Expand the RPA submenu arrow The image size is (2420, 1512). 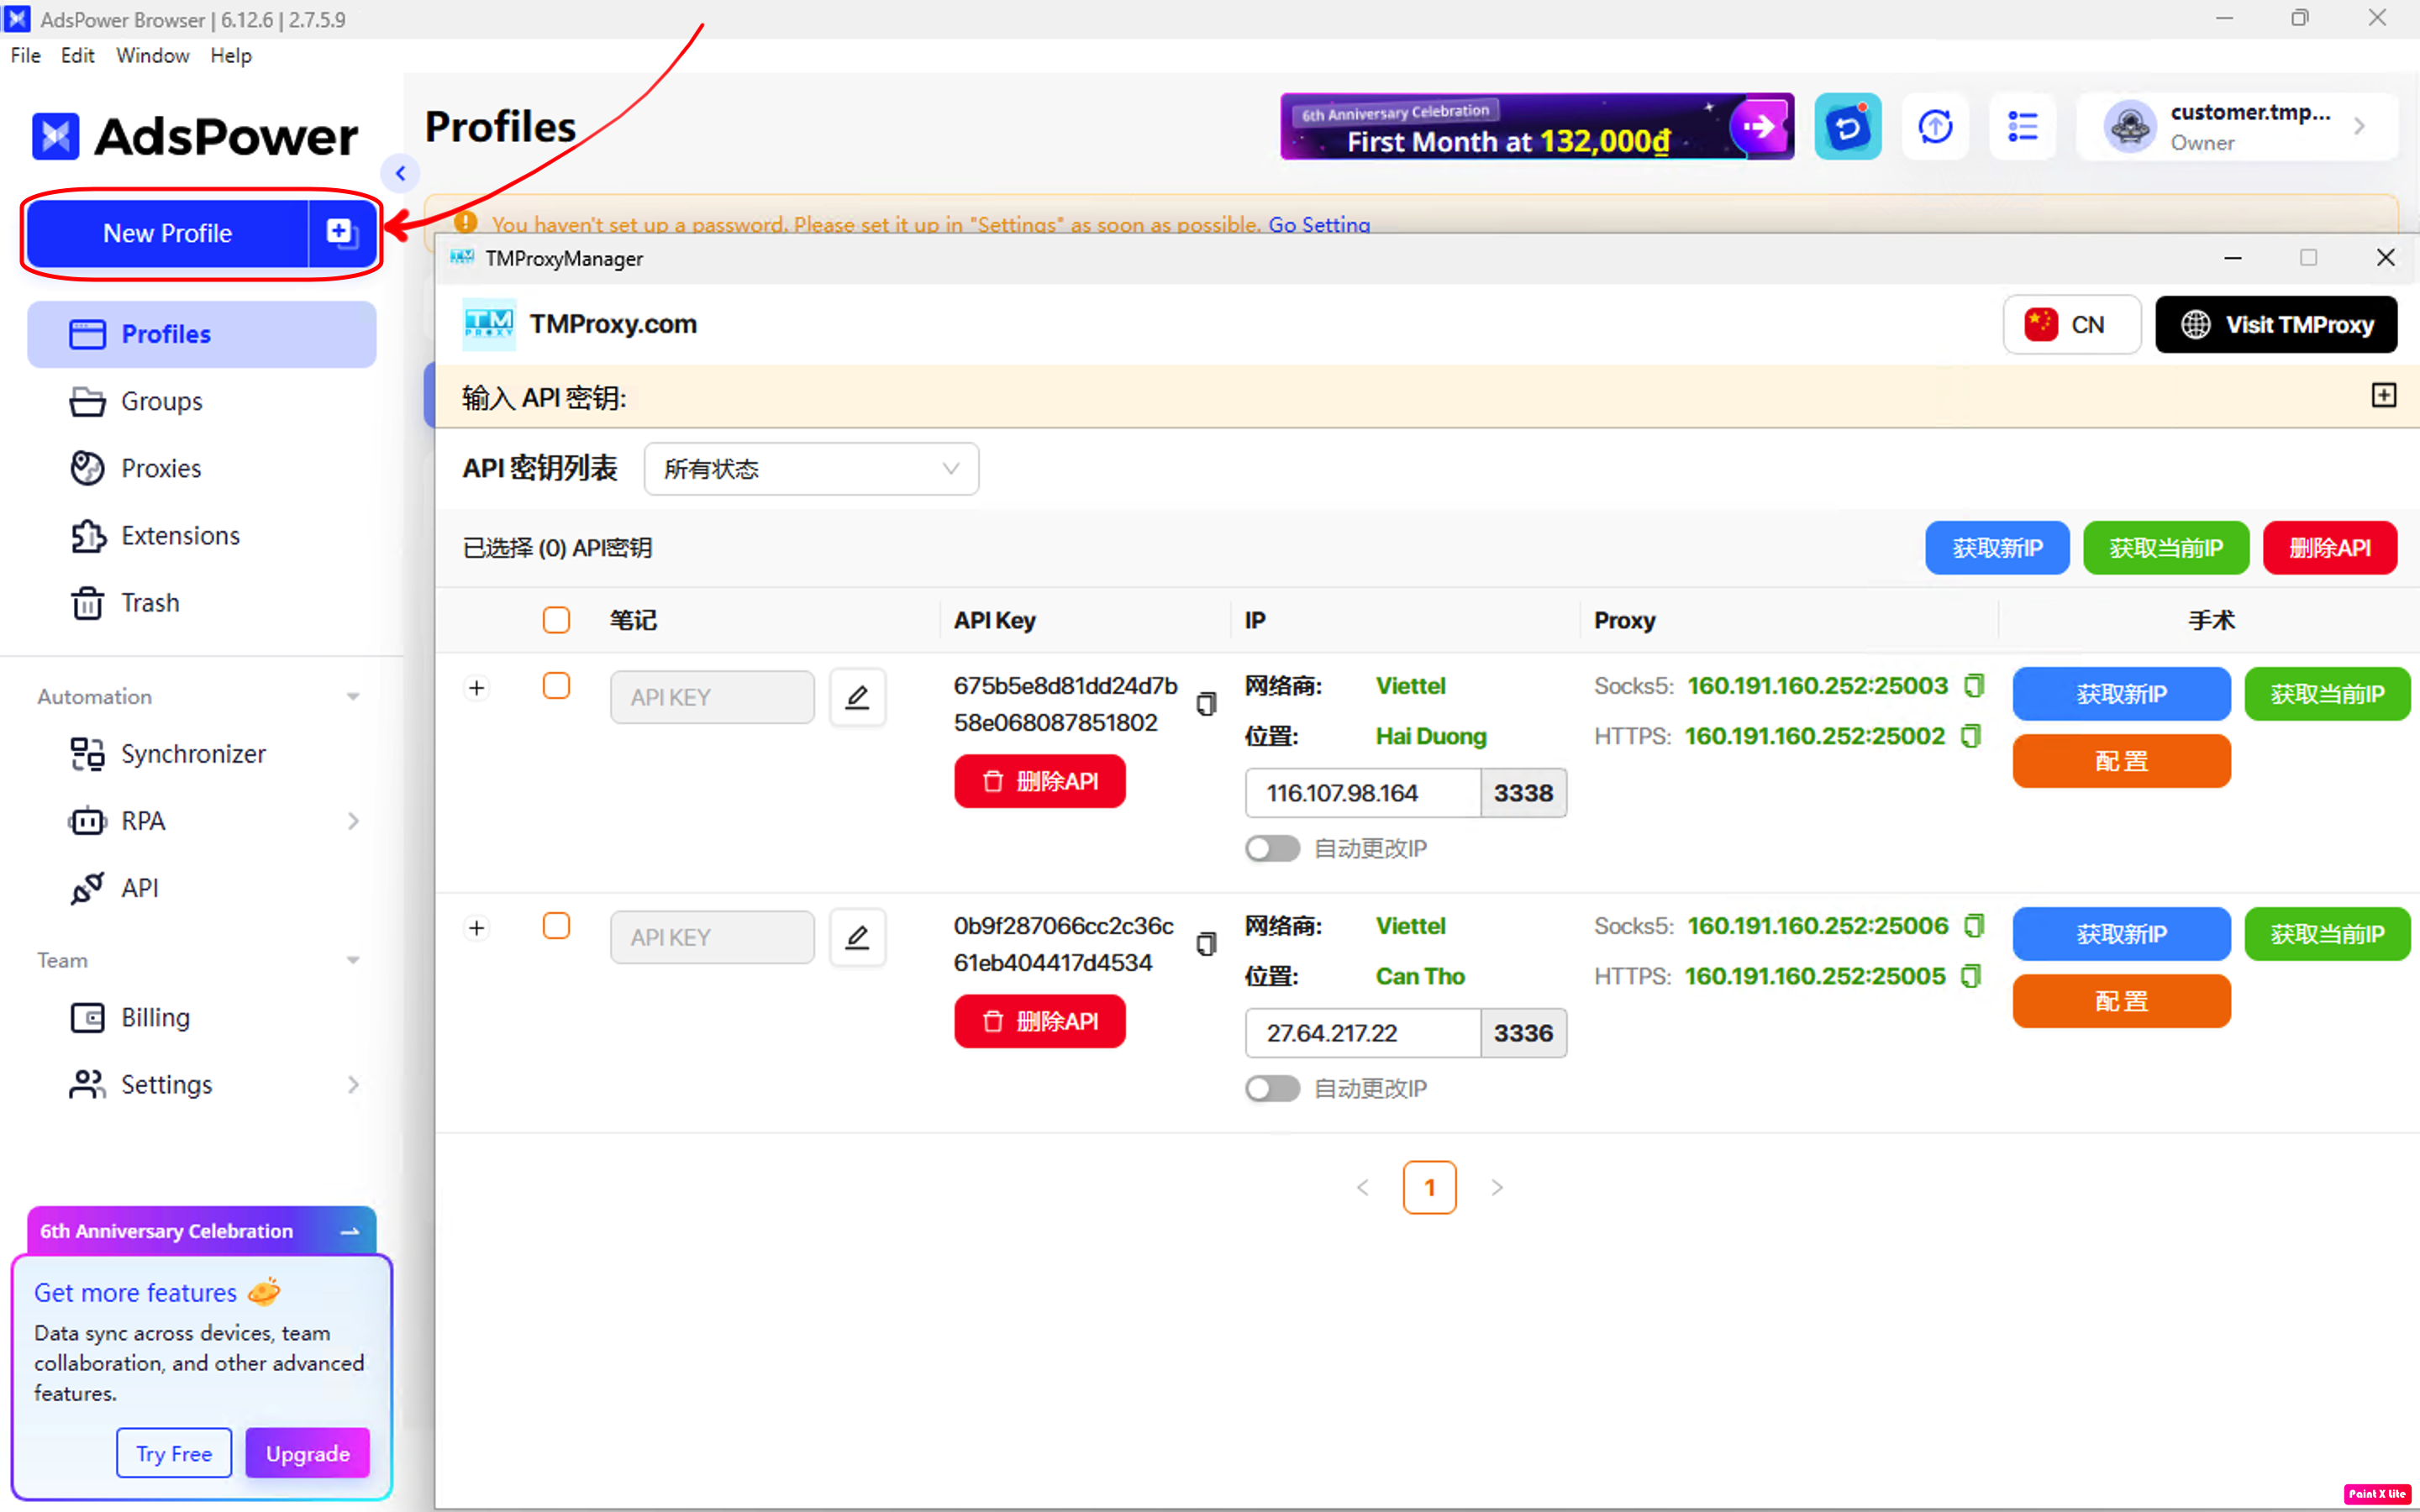point(353,821)
